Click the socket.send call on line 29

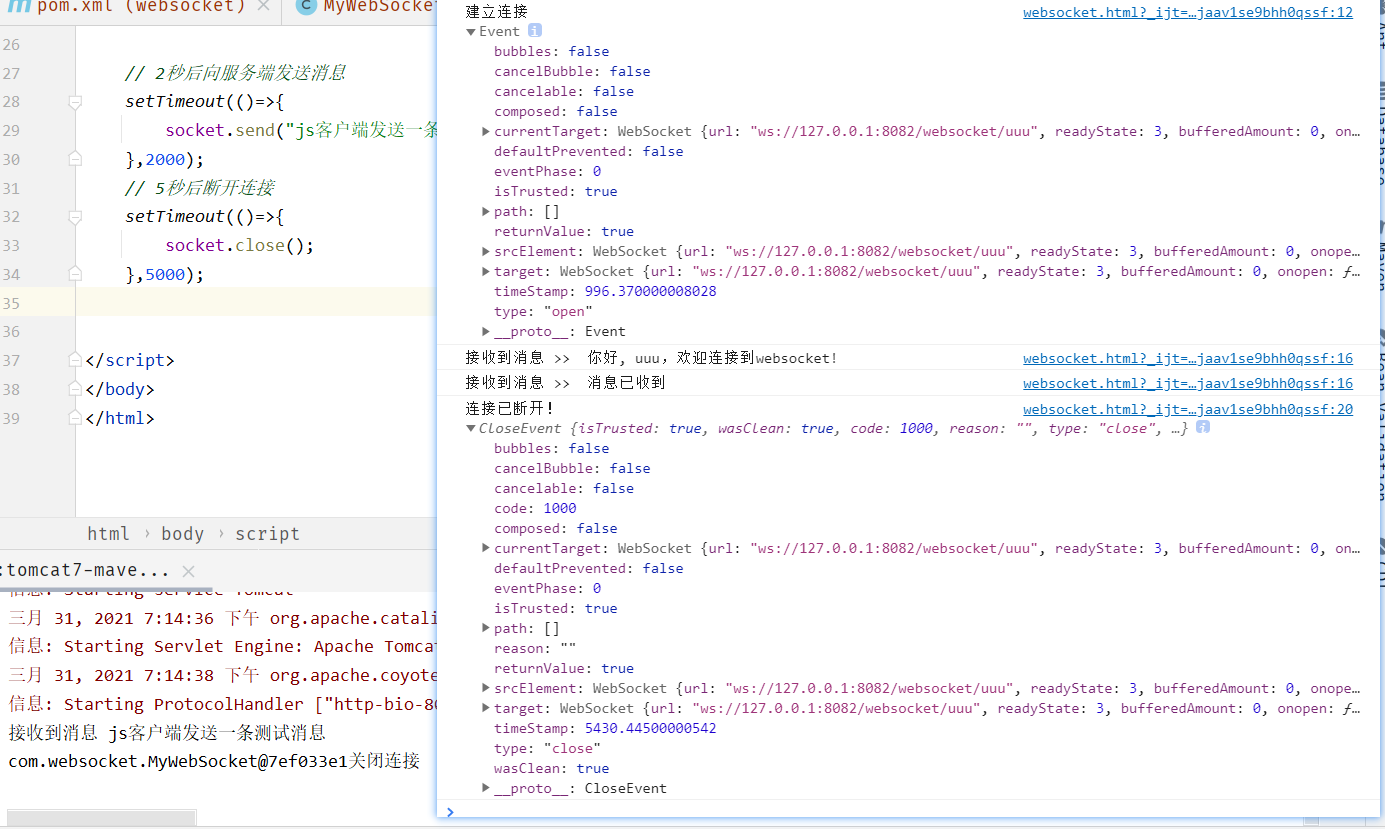click(300, 130)
